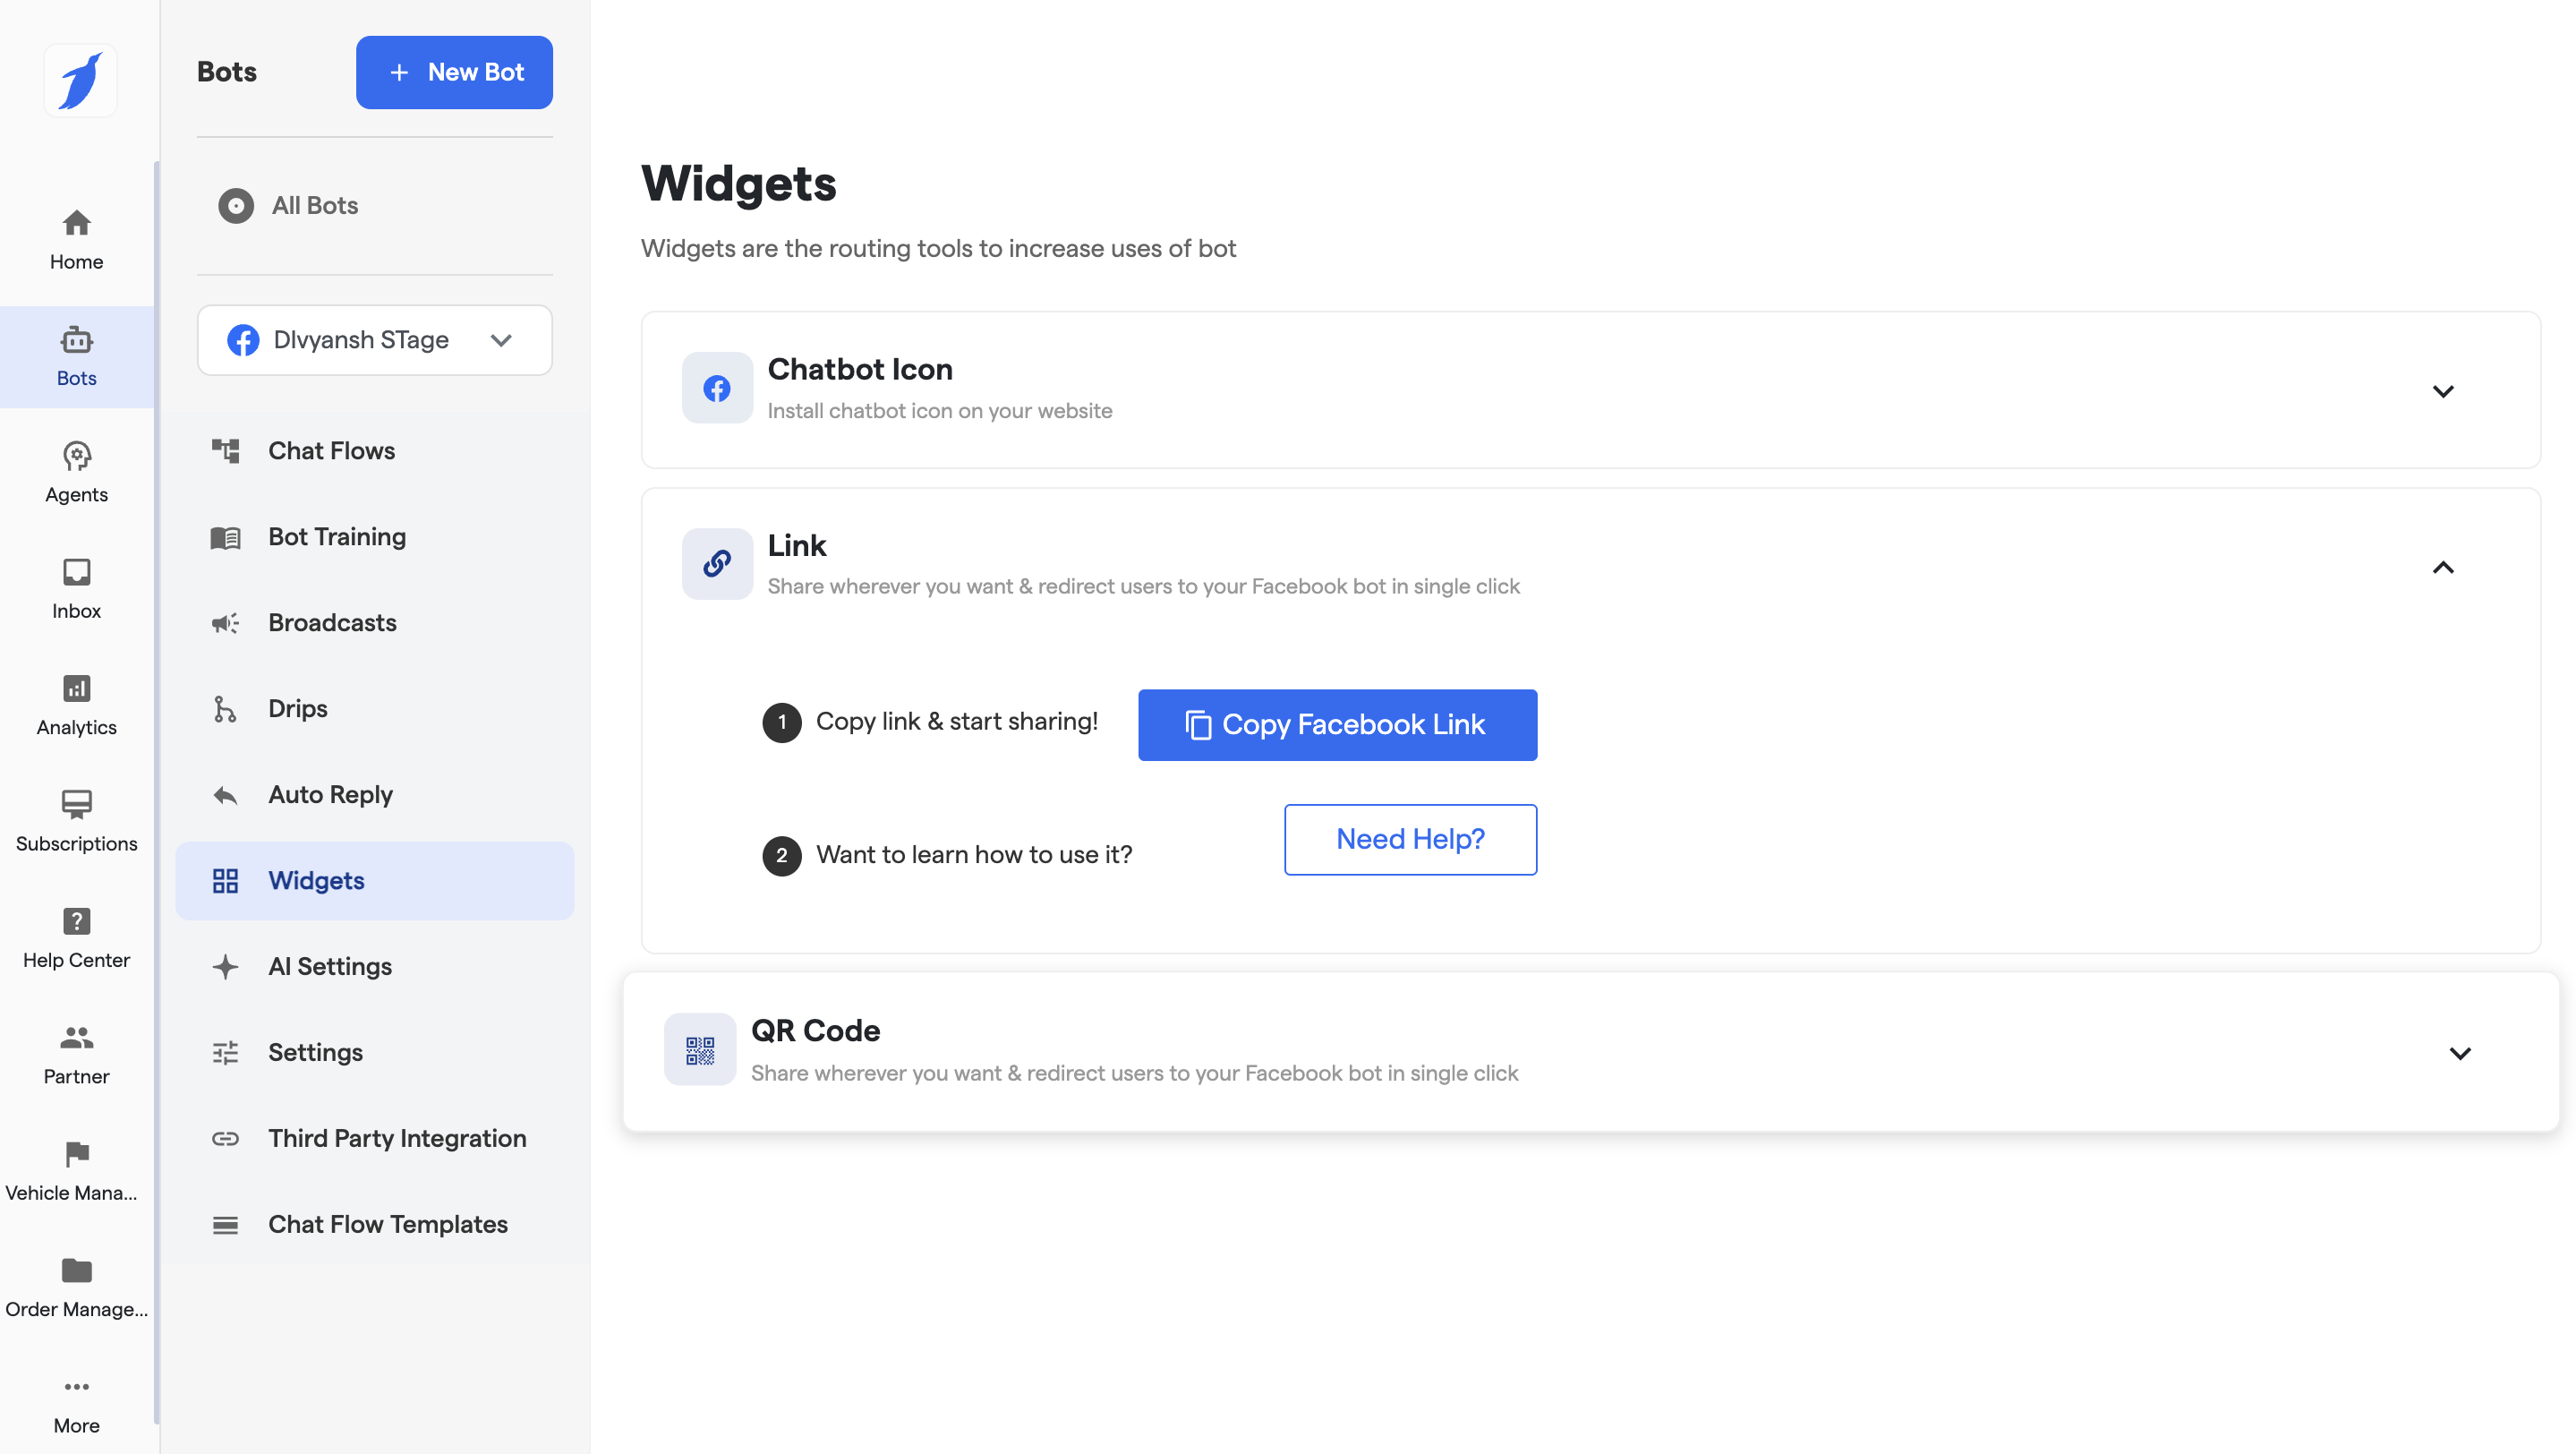2576x1454 pixels.
Task: Open Order Management folder icon
Action: click(76, 1270)
